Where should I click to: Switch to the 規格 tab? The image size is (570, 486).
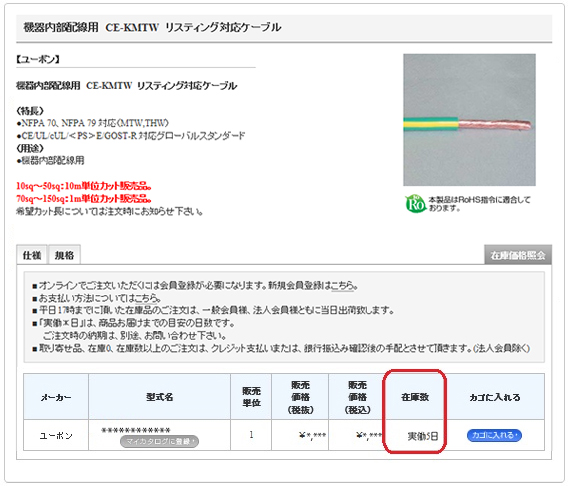(64, 256)
